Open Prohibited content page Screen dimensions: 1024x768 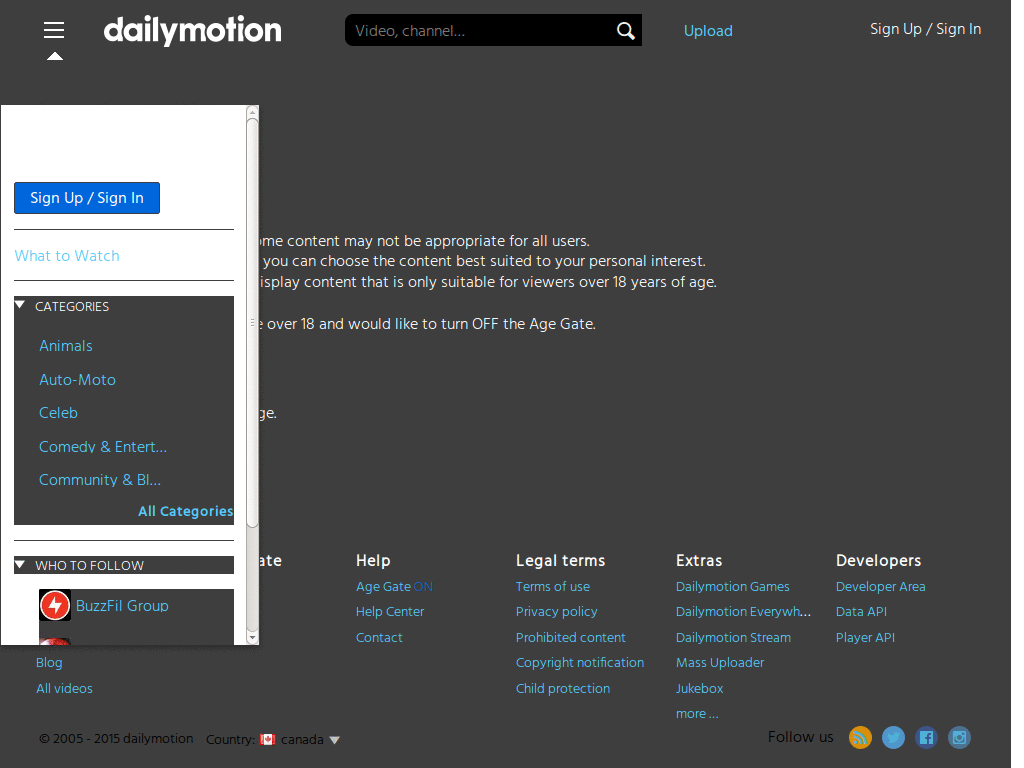pyautogui.click(x=571, y=637)
